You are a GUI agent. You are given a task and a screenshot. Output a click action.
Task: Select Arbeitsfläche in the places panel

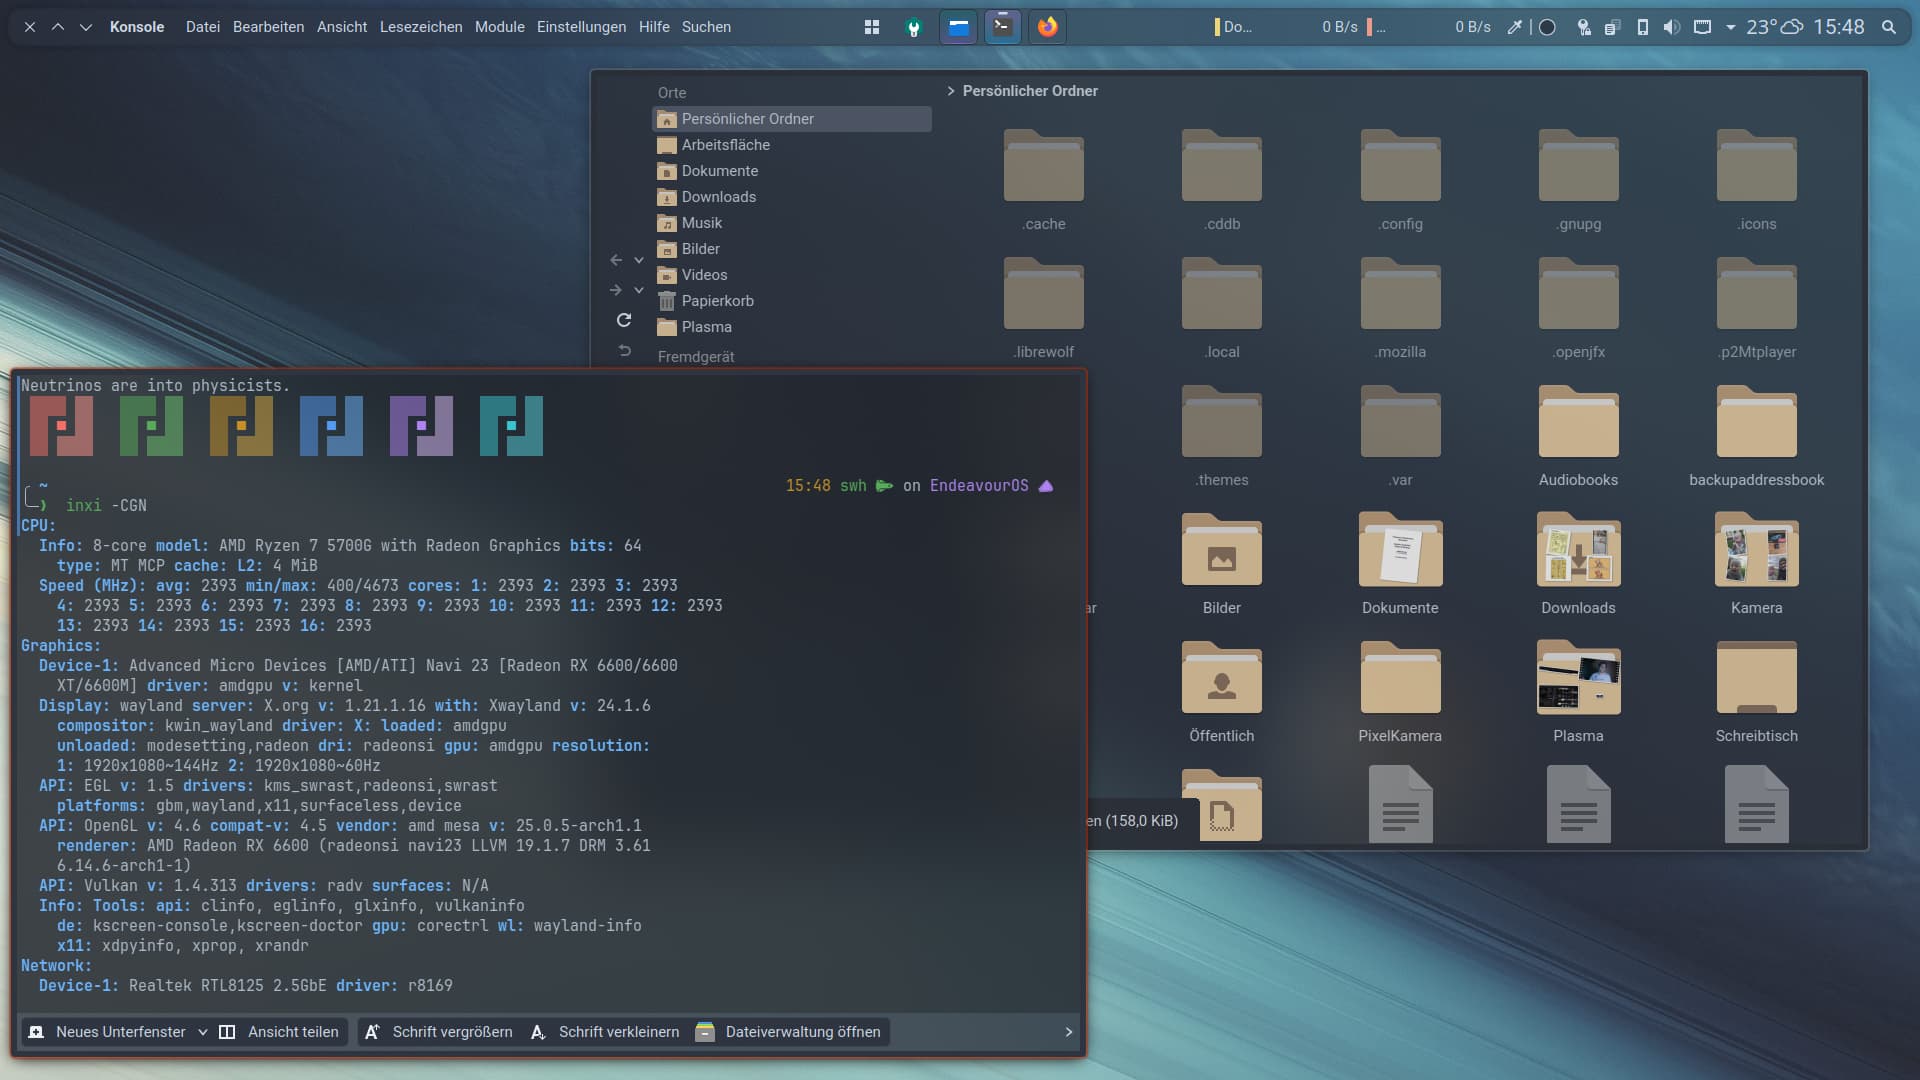792,145
